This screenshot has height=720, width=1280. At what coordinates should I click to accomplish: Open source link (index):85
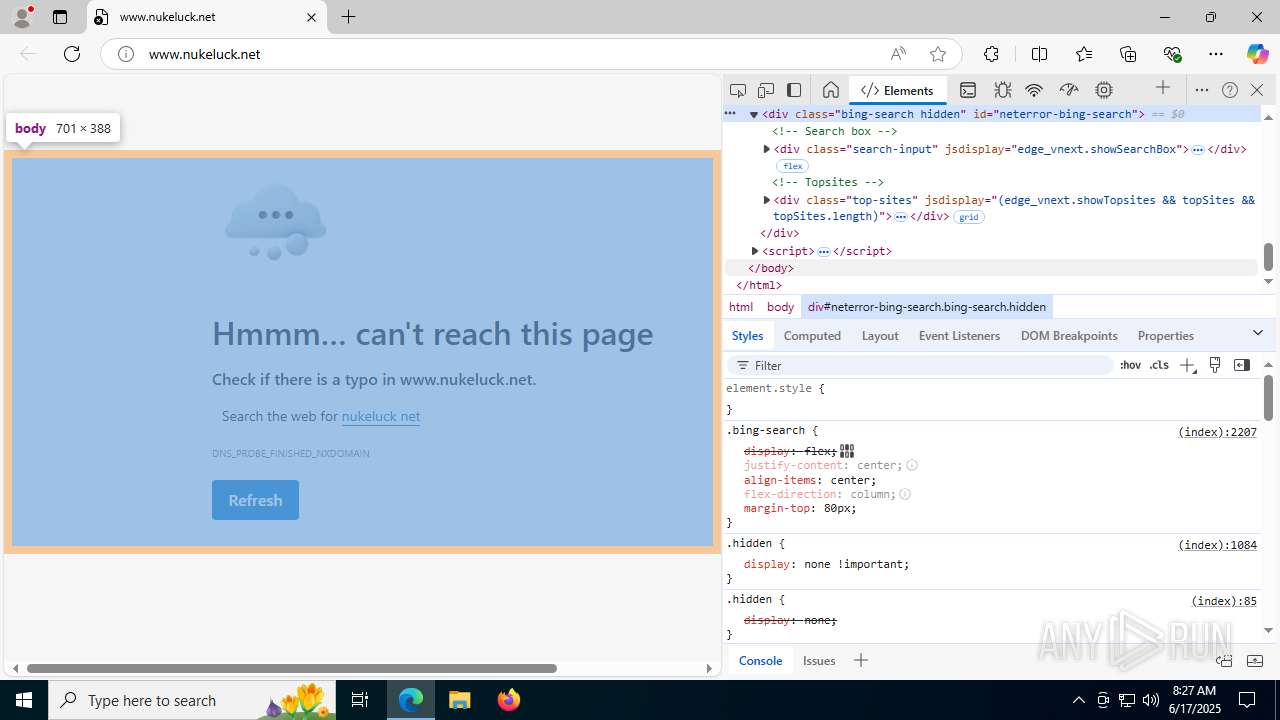pyautogui.click(x=1224, y=601)
